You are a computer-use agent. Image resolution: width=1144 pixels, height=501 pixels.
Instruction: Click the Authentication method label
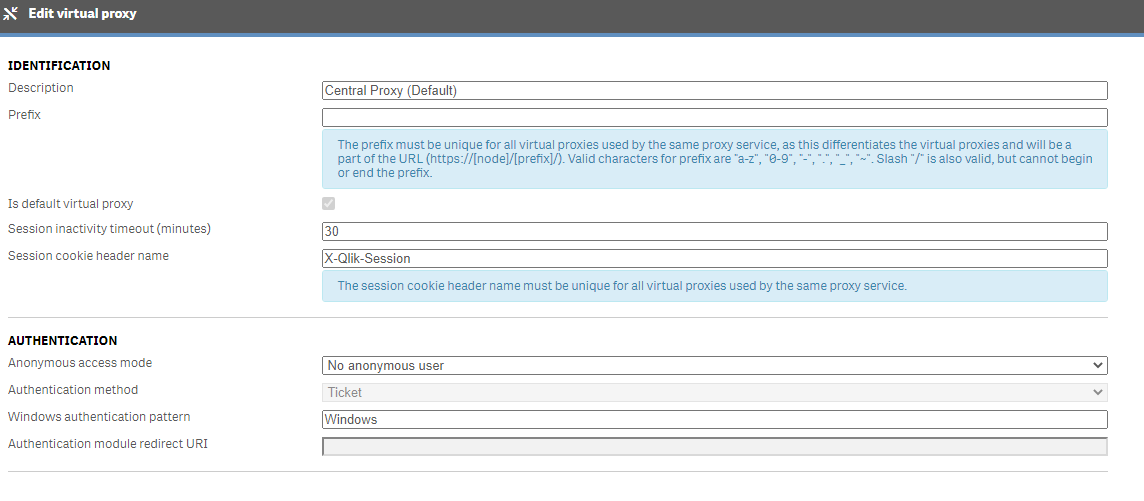tap(73, 390)
